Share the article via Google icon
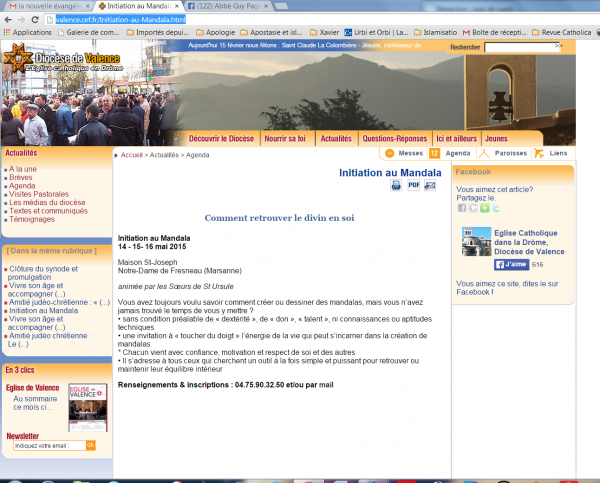 tap(473, 208)
